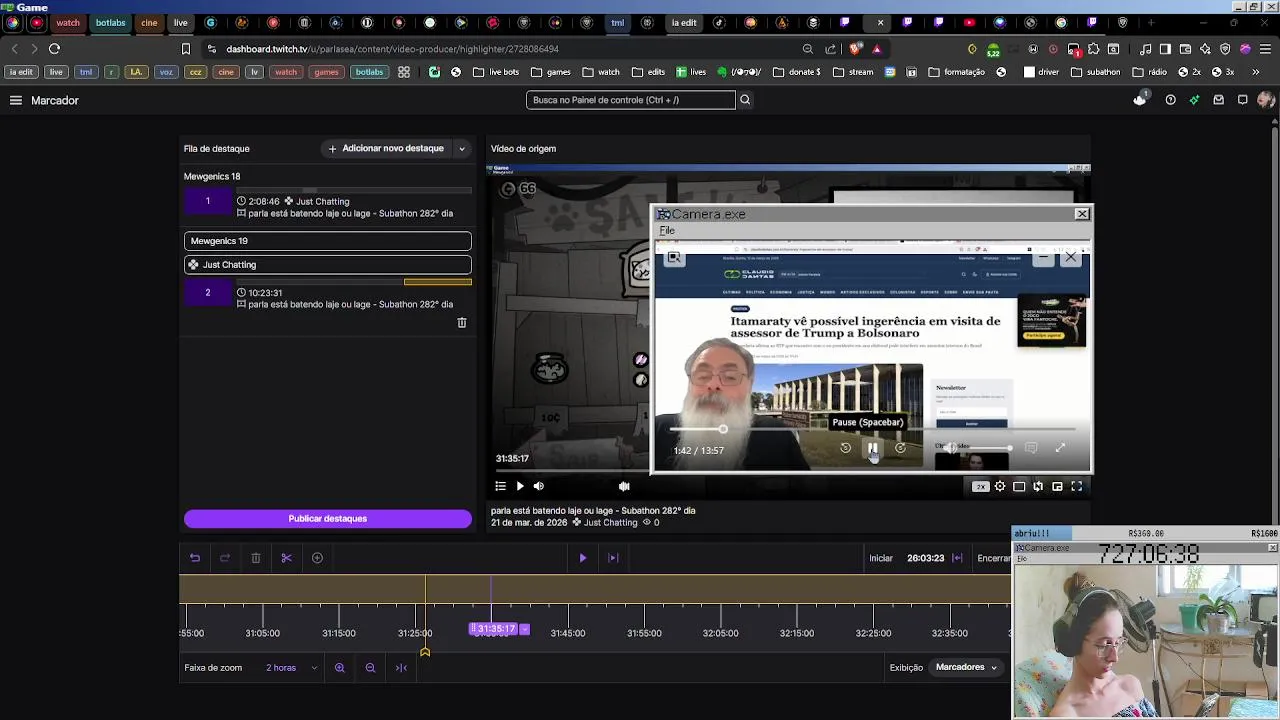Expand embedded Camera.exe video to fullscreen
Image resolution: width=1280 pixels, height=720 pixels.
pyautogui.click(x=1060, y=448)
